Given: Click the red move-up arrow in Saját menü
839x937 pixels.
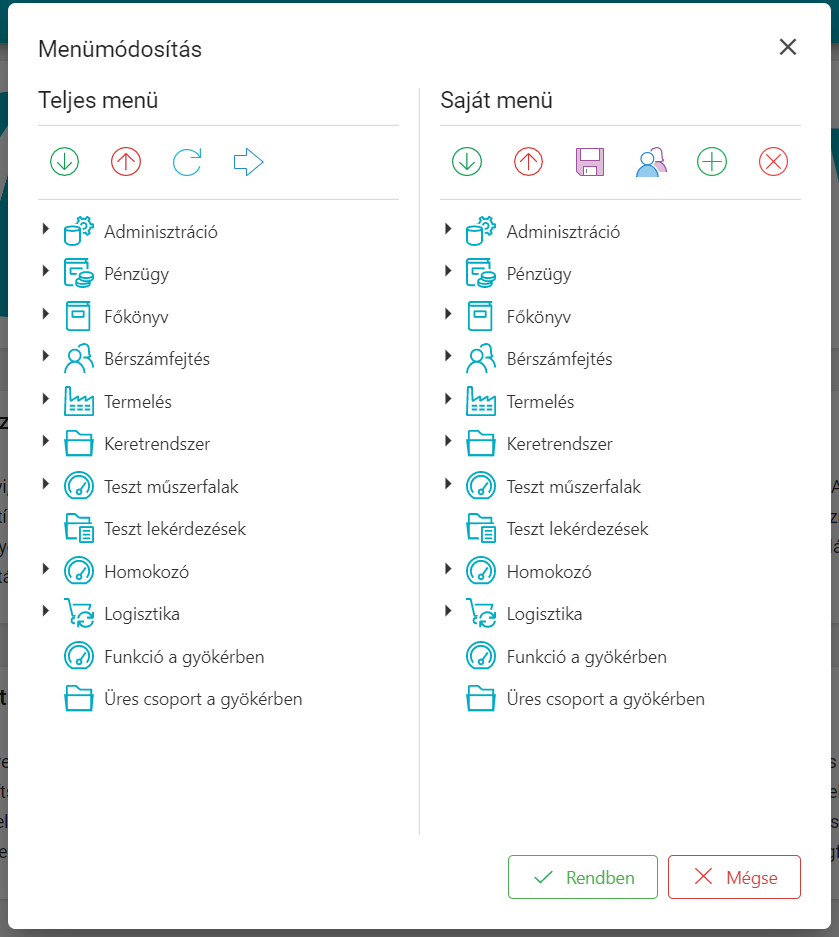Looking at the screenshot, I should coord(528,161).
